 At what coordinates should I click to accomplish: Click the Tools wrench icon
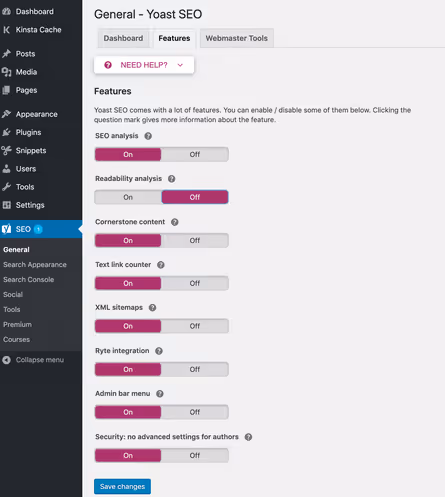(6, 187)
